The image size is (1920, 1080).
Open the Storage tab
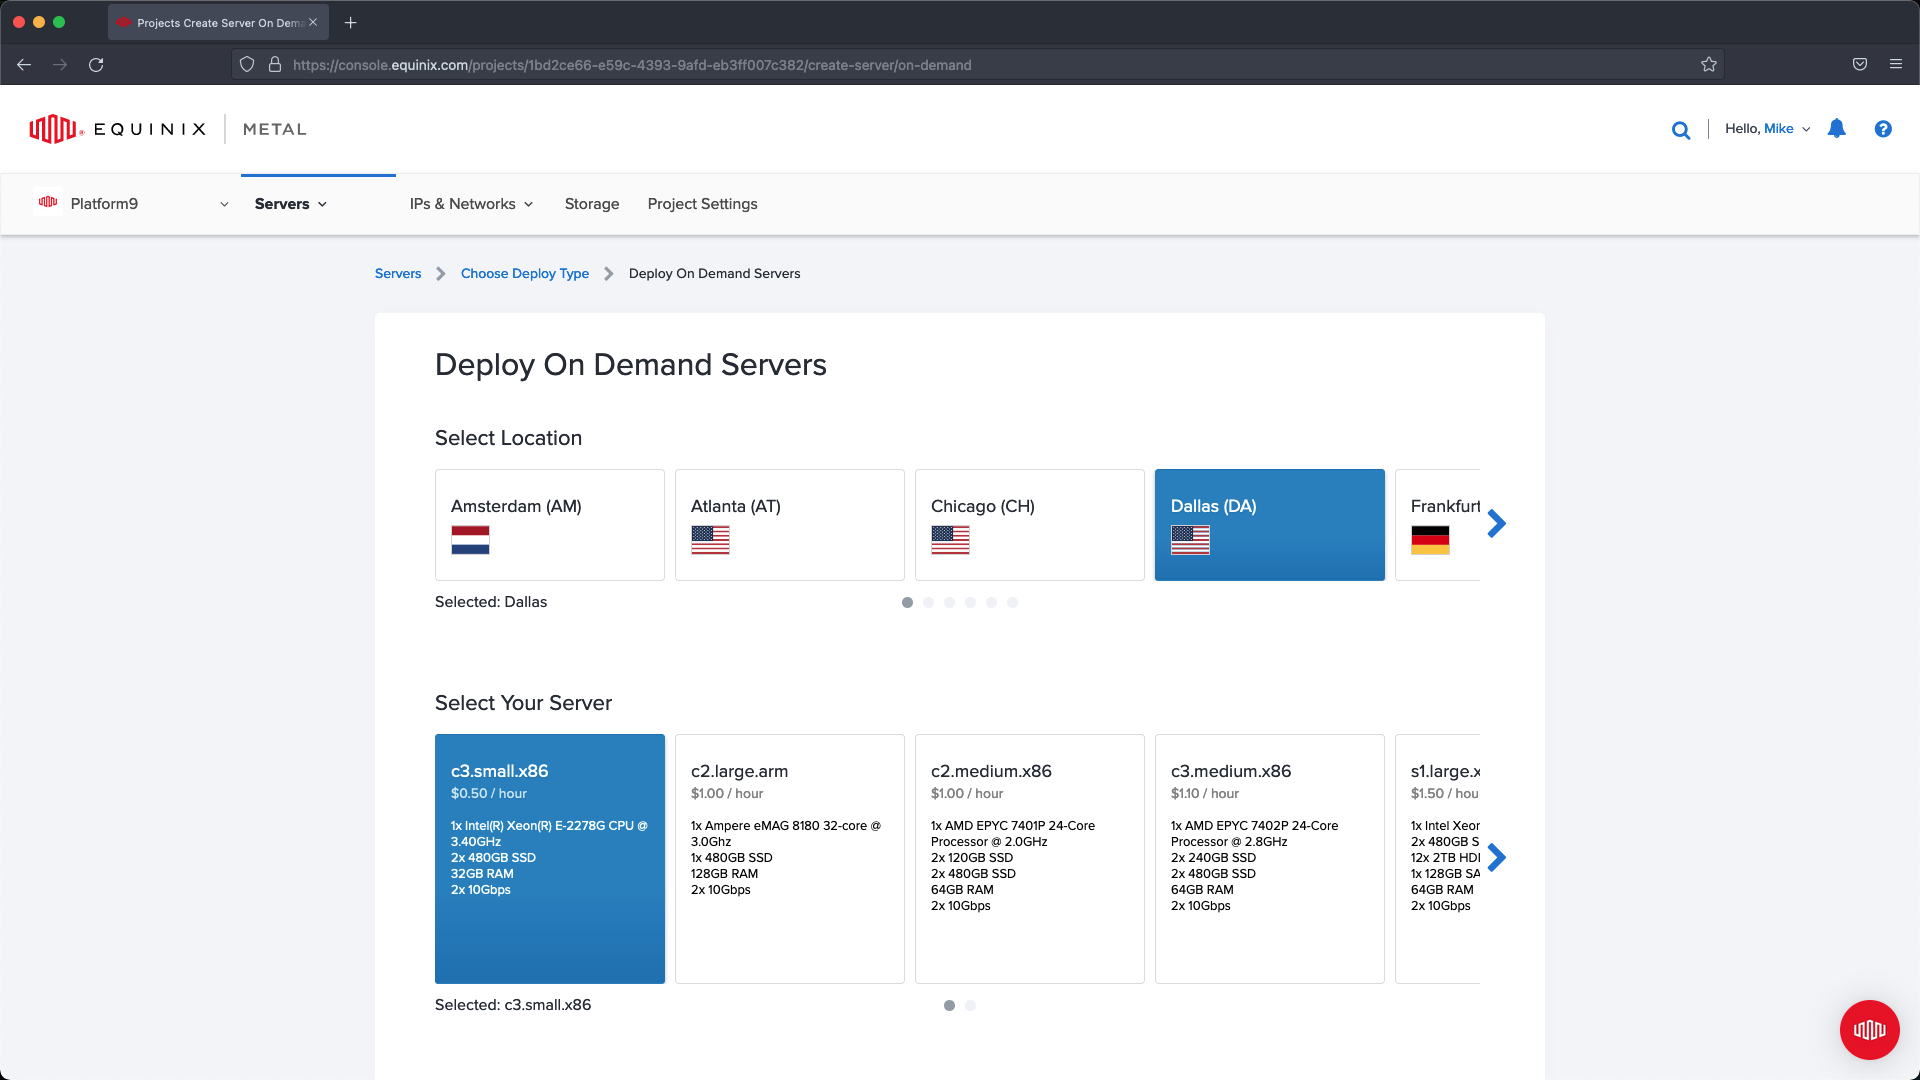coord(592,204)
